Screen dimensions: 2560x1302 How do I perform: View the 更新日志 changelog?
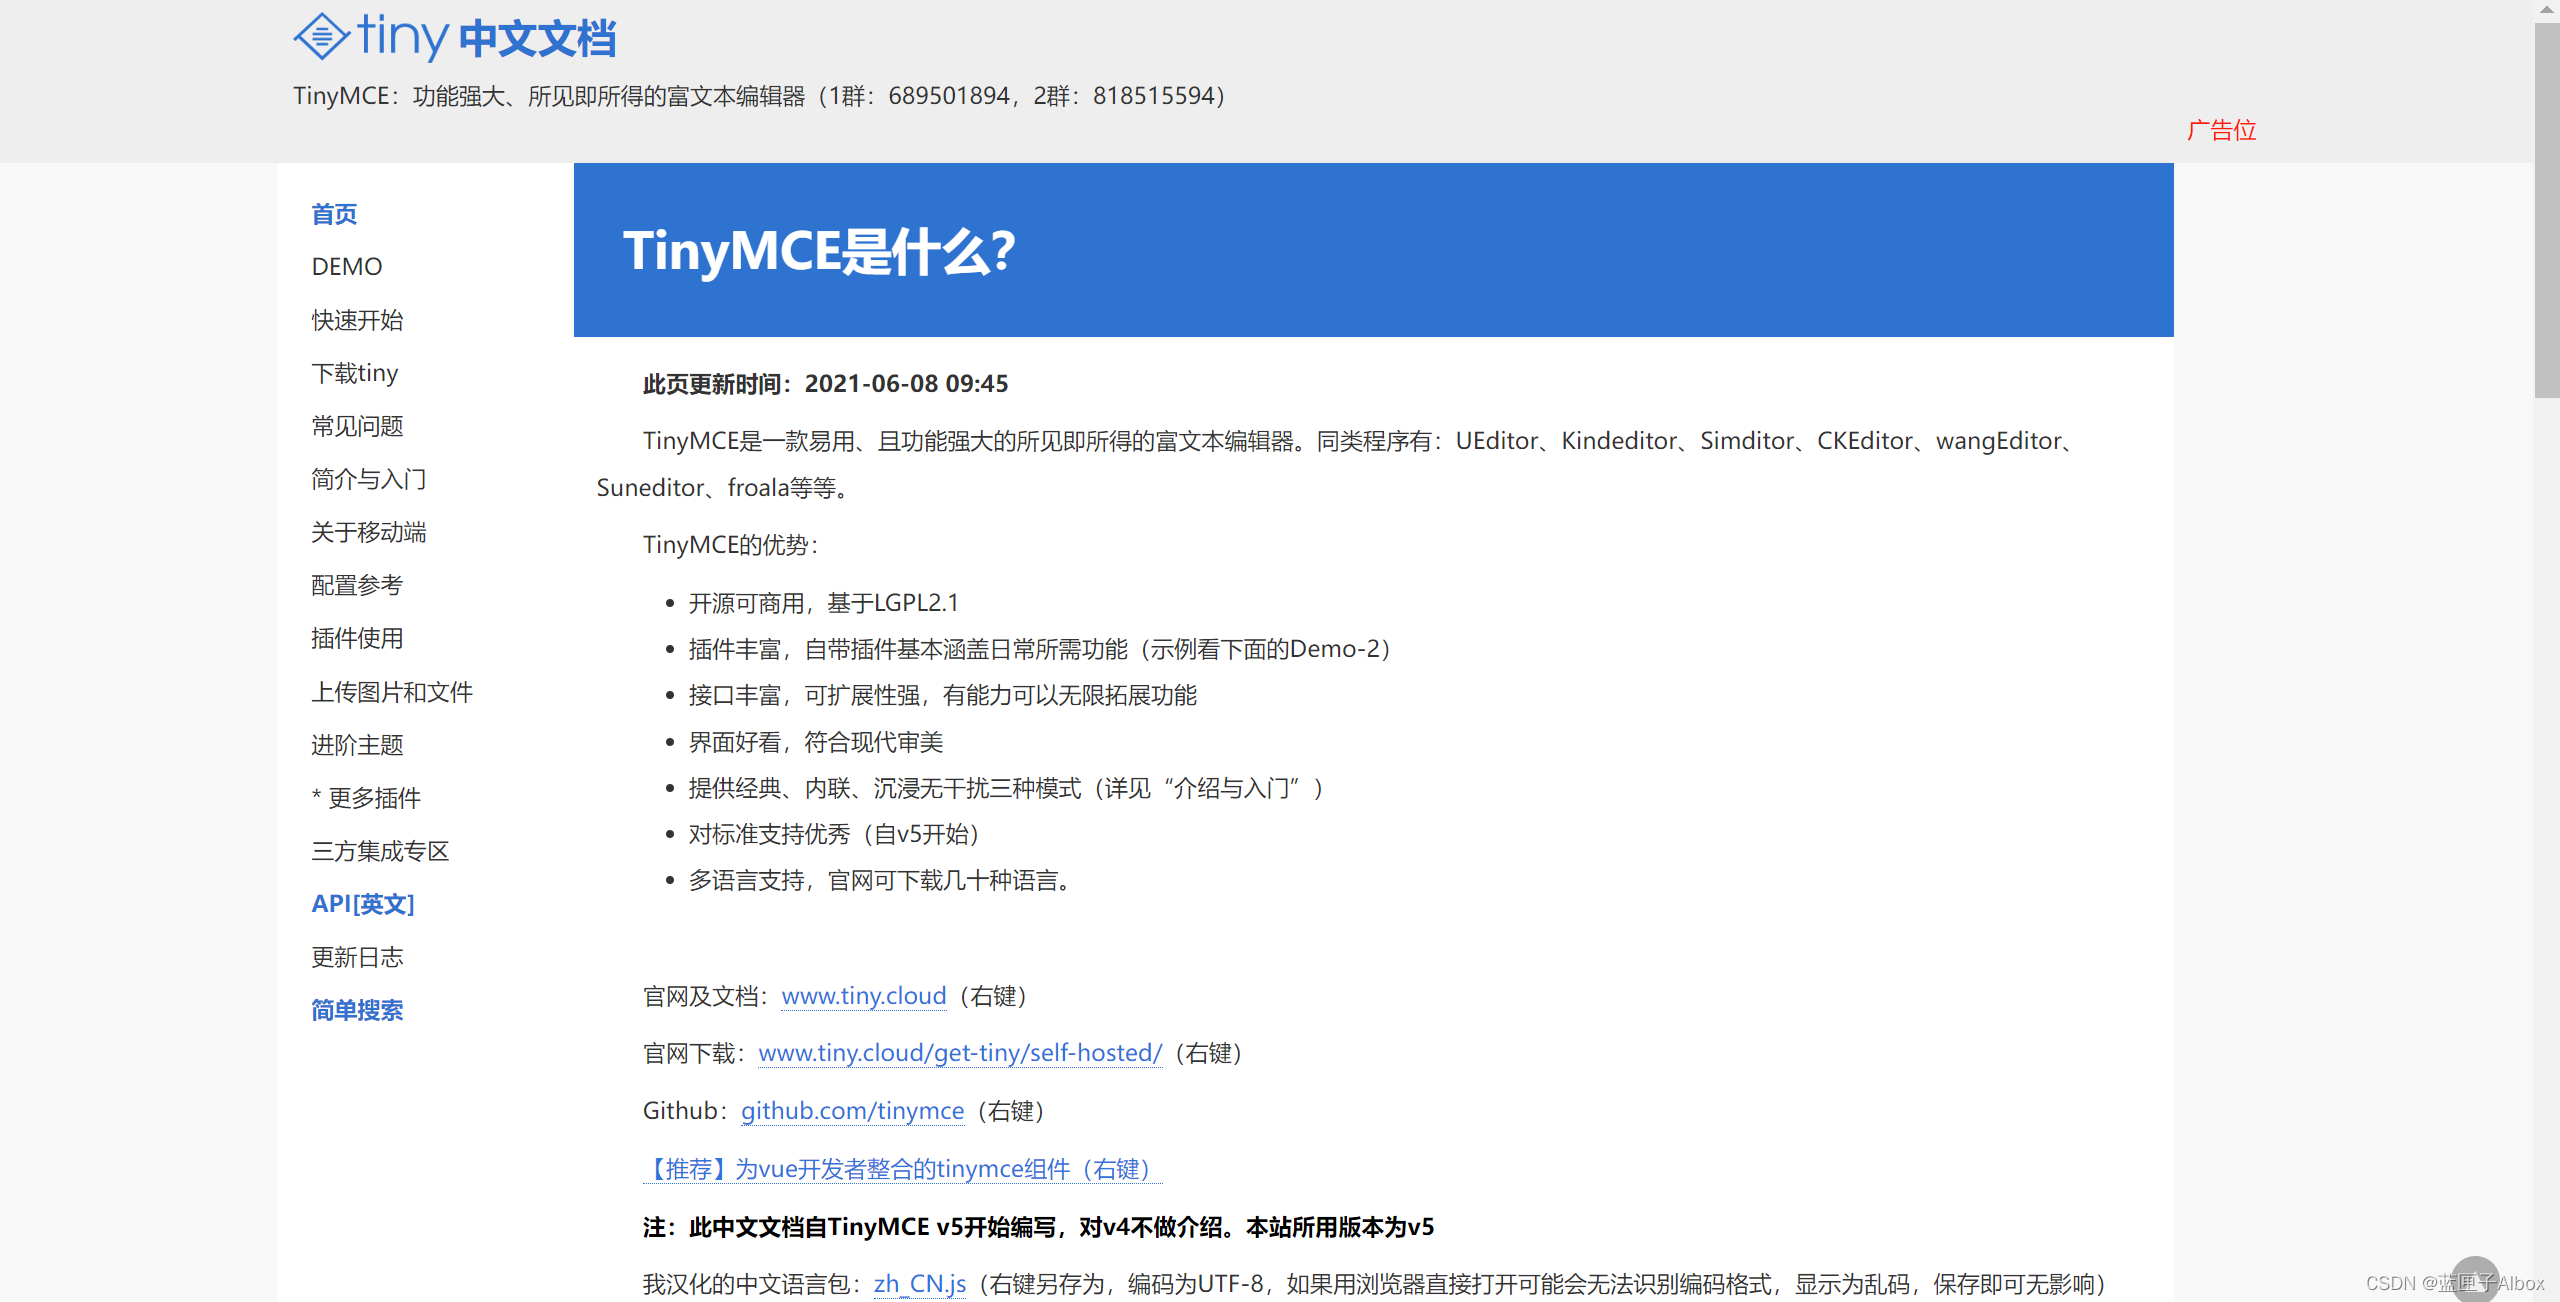(357, 957)
